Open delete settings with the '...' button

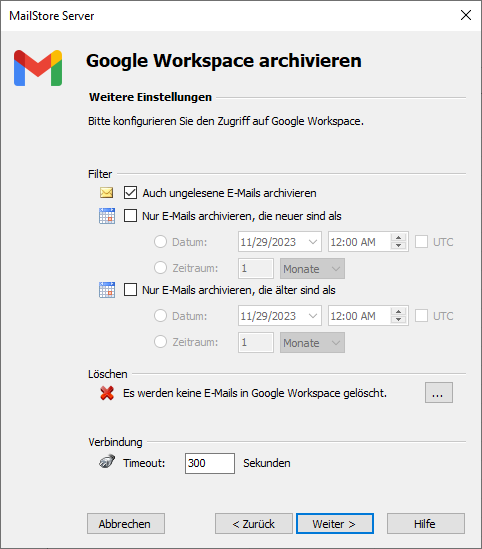point(439,393)
